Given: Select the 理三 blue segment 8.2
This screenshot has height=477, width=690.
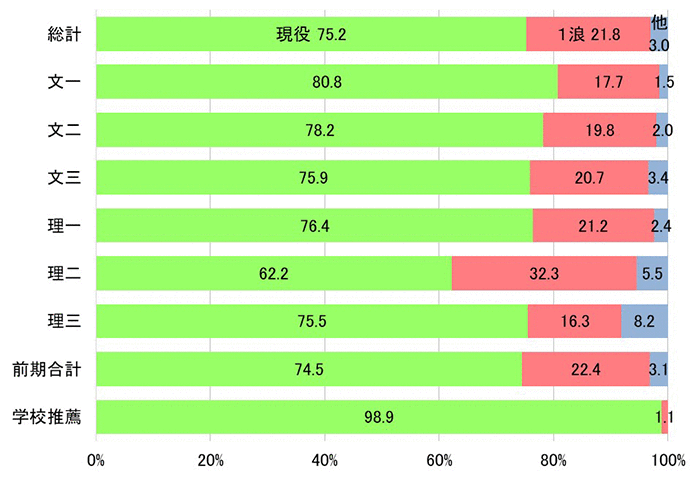Looking at the screenshot, I should click(645, 321).
